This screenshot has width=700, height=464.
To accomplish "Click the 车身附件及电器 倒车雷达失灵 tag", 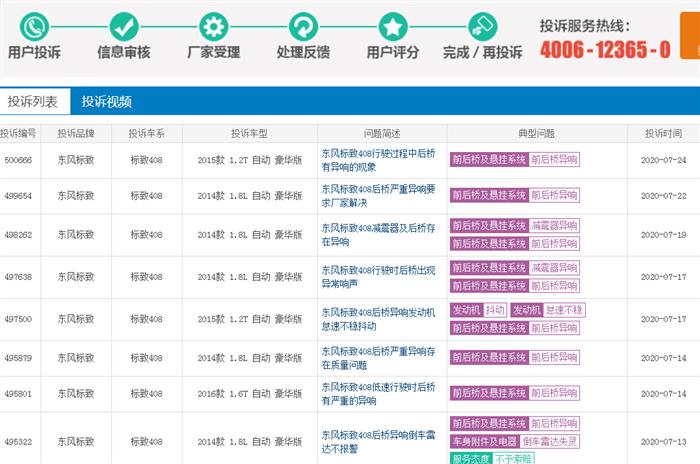I will click(515, 441).
